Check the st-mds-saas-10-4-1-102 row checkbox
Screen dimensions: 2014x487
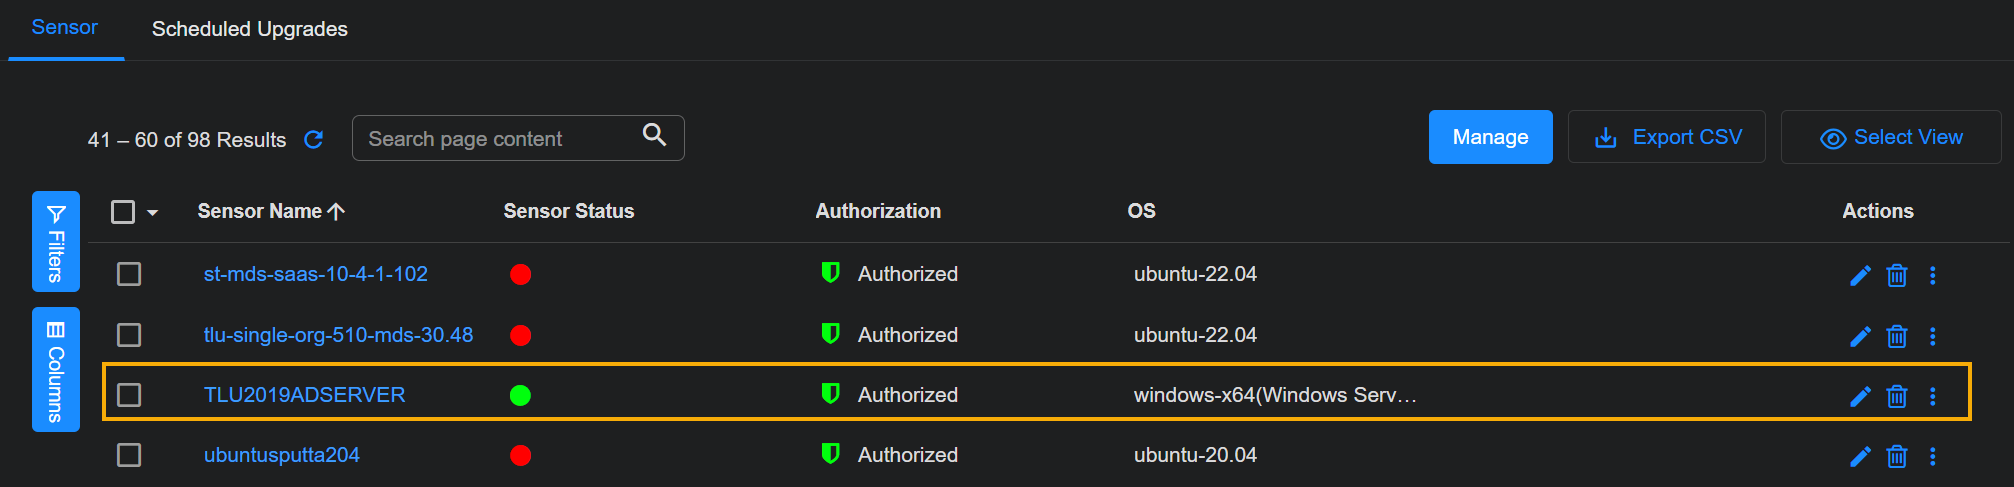pos(129,274)
